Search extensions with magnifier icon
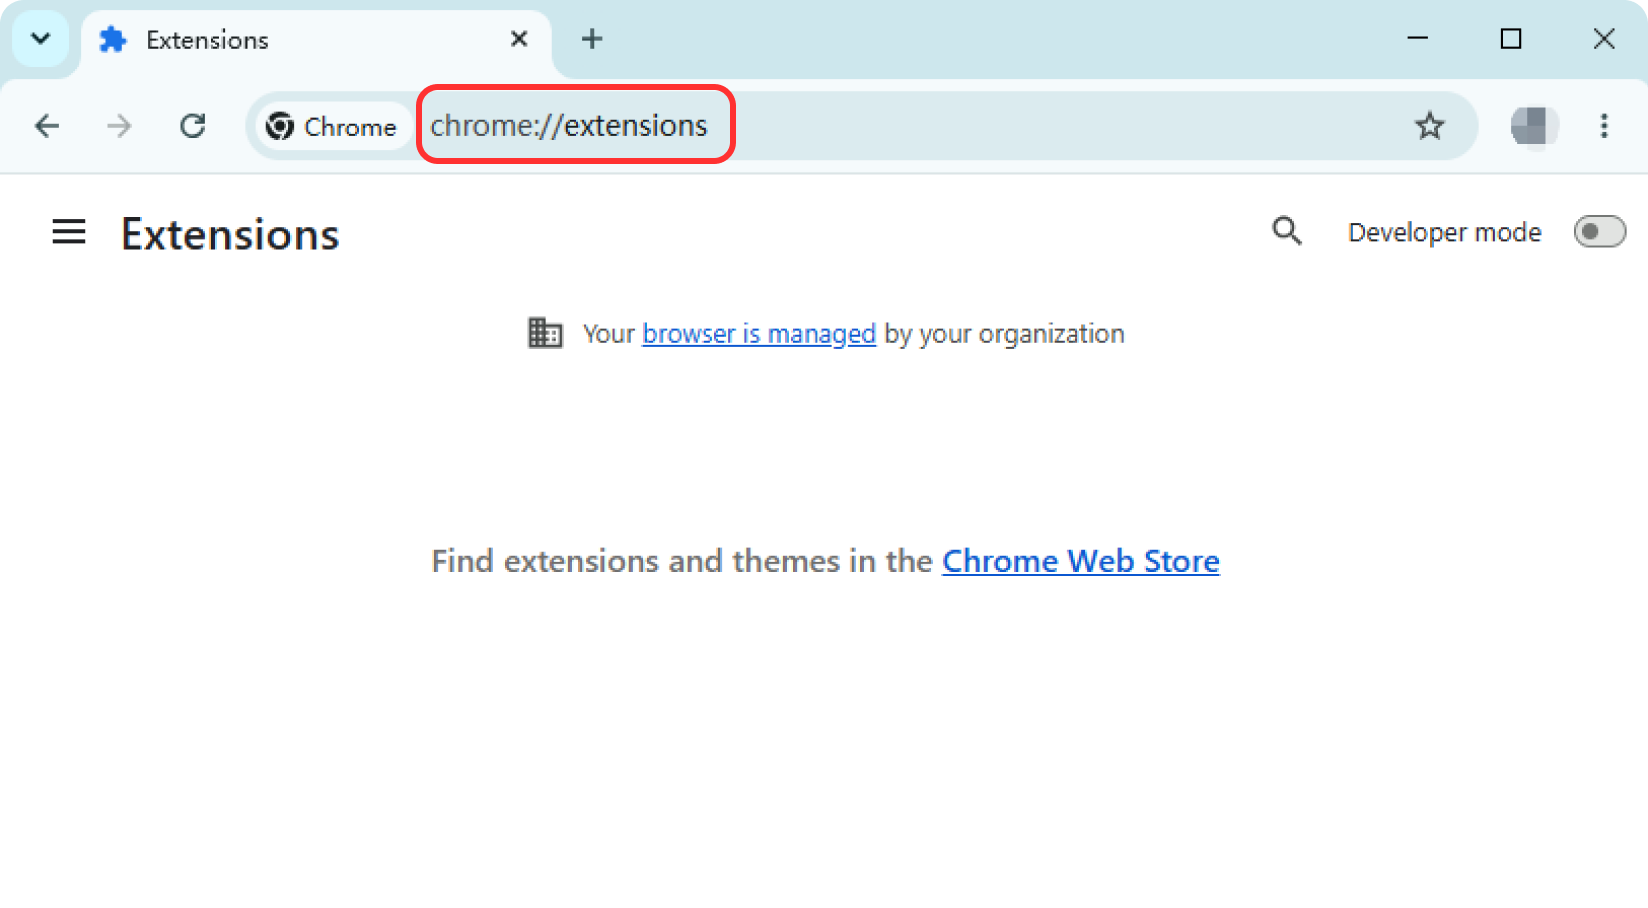Image resolution: width=1648 pixels, height=908 pixels. point(1287,231)
